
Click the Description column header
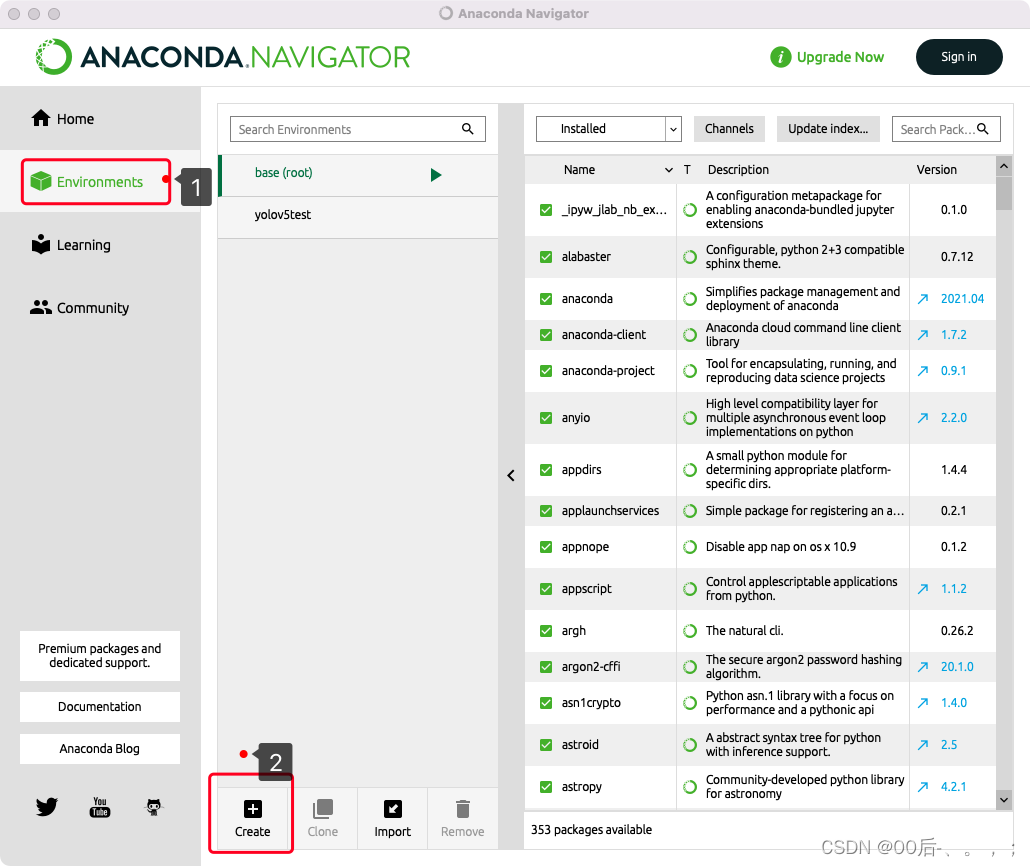(738, 170)
